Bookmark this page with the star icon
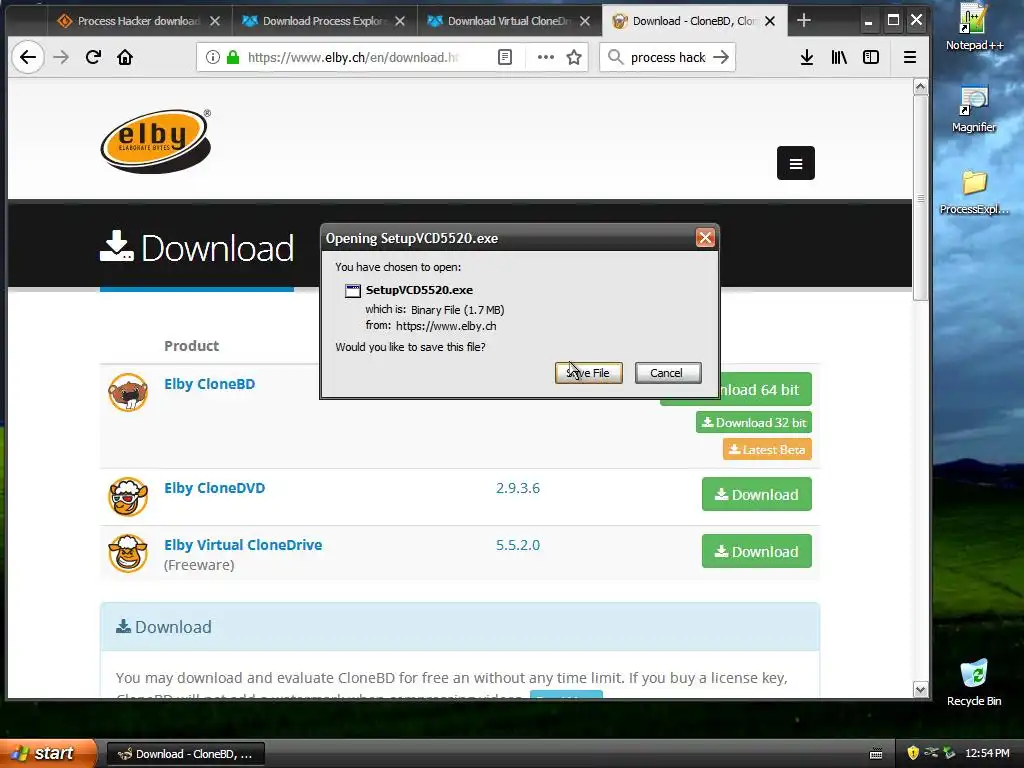 [x=574, y=57]
